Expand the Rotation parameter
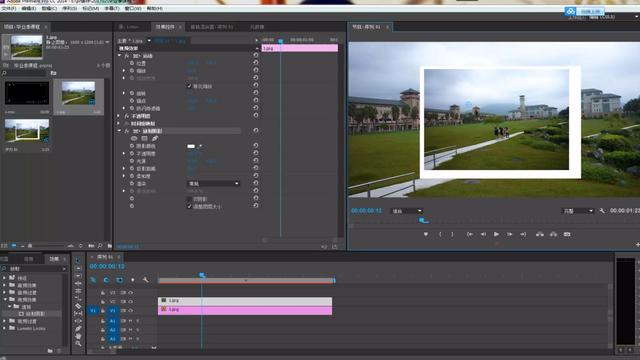The height and width of the screenshot is (360, 640). tap(124, 93)
